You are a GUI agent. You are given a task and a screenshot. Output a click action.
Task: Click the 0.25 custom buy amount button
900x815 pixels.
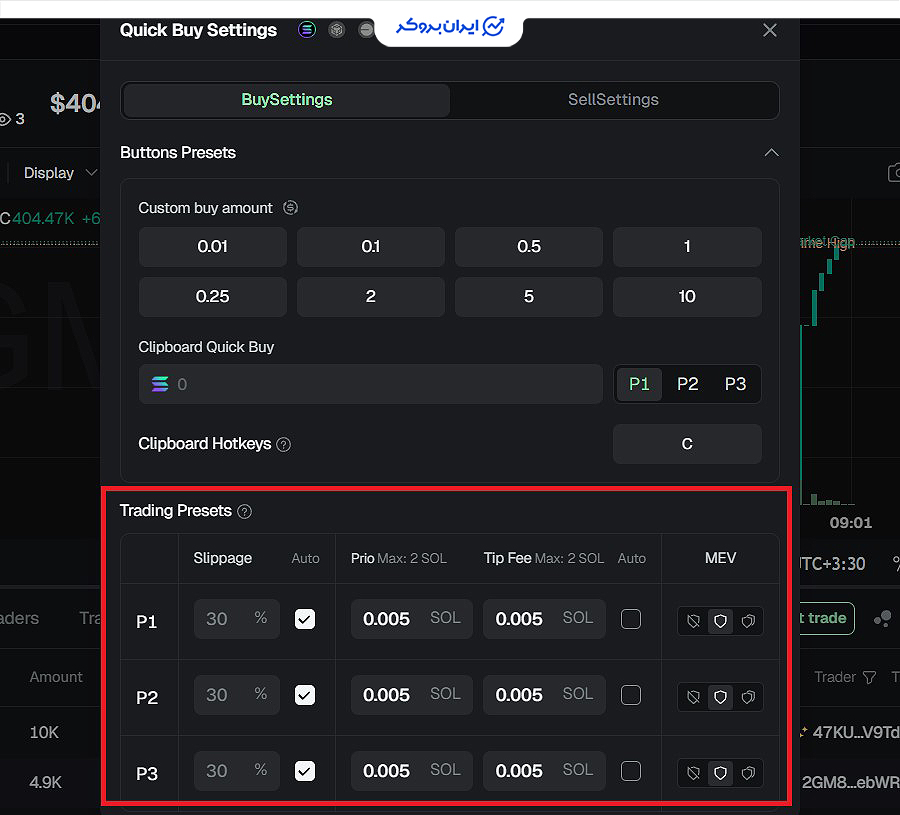[212, 297]
